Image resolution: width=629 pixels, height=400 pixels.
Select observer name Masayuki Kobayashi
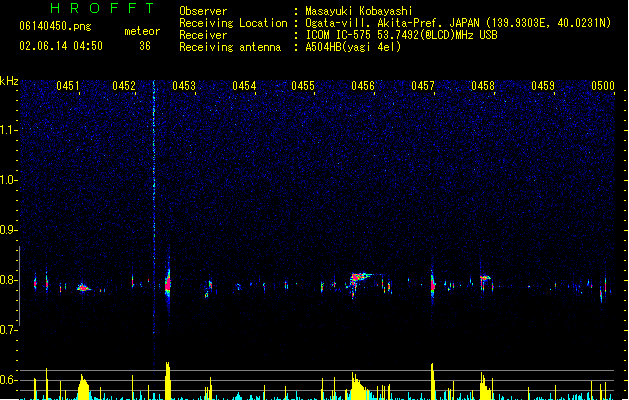click(359, 11)
